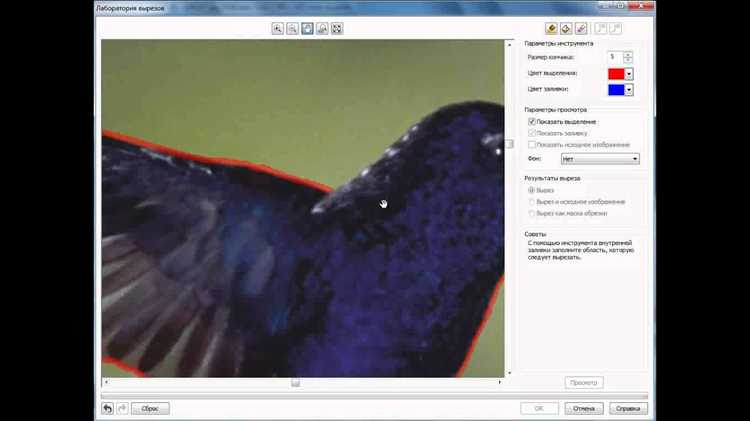Image resolution: width=750 pixels, height=421 pixels.
Task: Select the Eraser tool
Action: pos(581,29)
